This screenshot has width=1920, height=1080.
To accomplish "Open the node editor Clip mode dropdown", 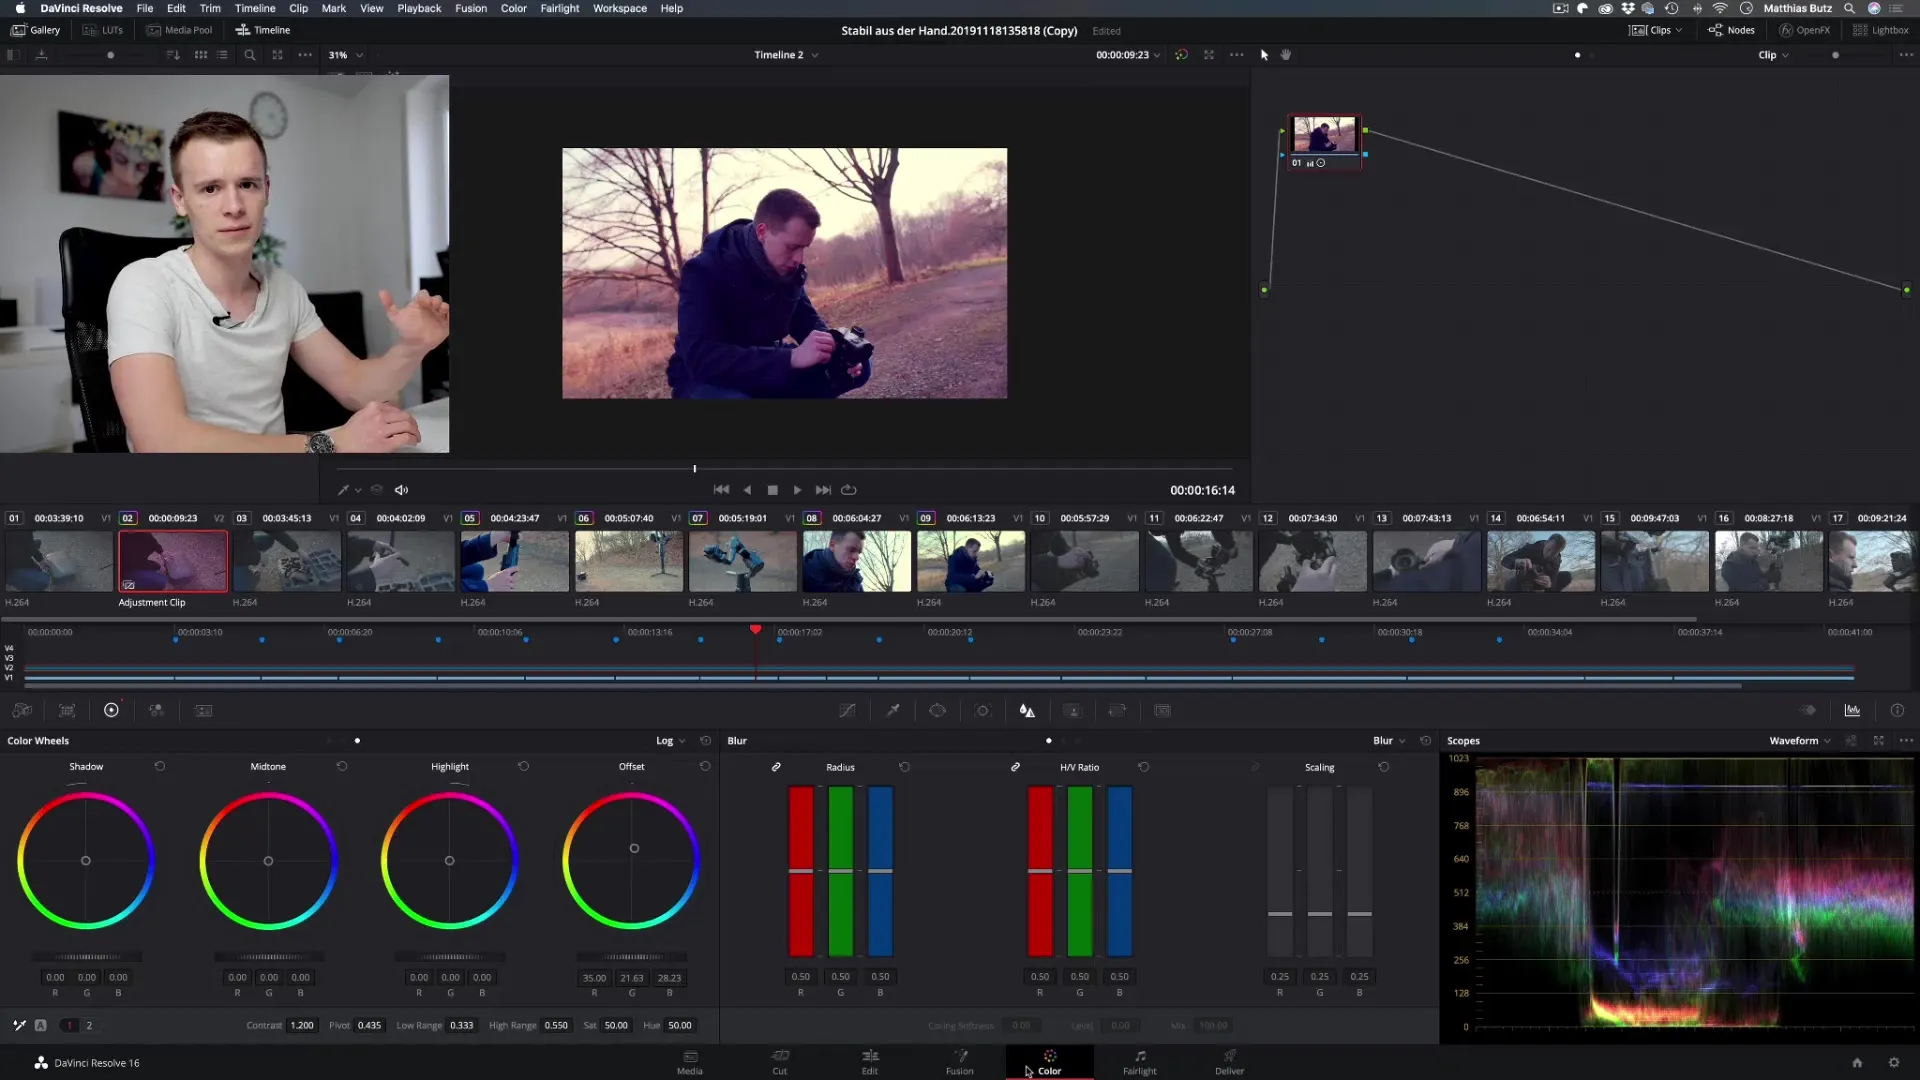I will (1774, 55).
